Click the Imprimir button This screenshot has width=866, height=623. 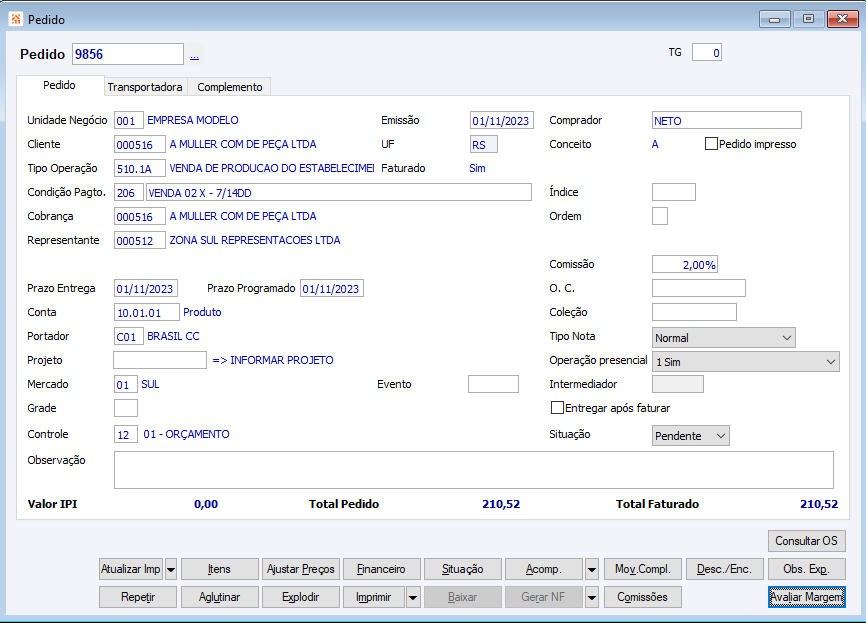click(x=374, y=597)
